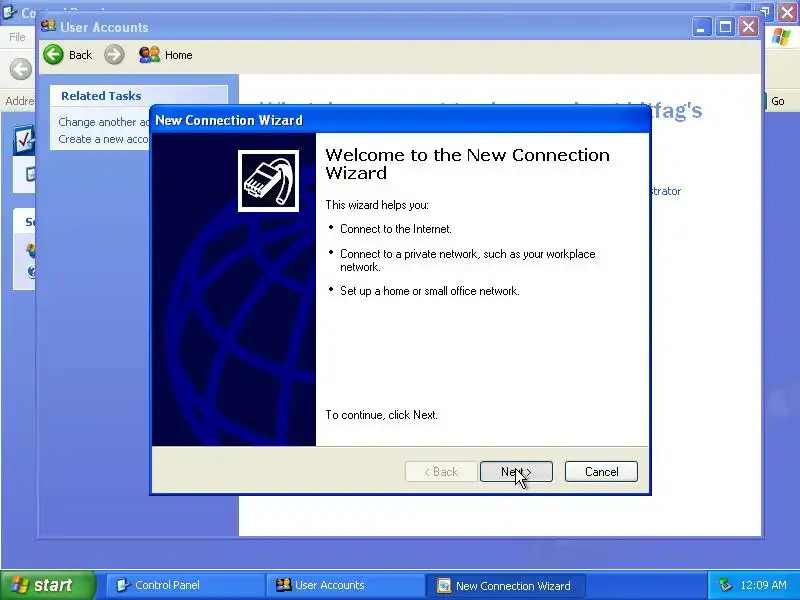
Task: Open the Start menu
Action: (x=47, y=585)
